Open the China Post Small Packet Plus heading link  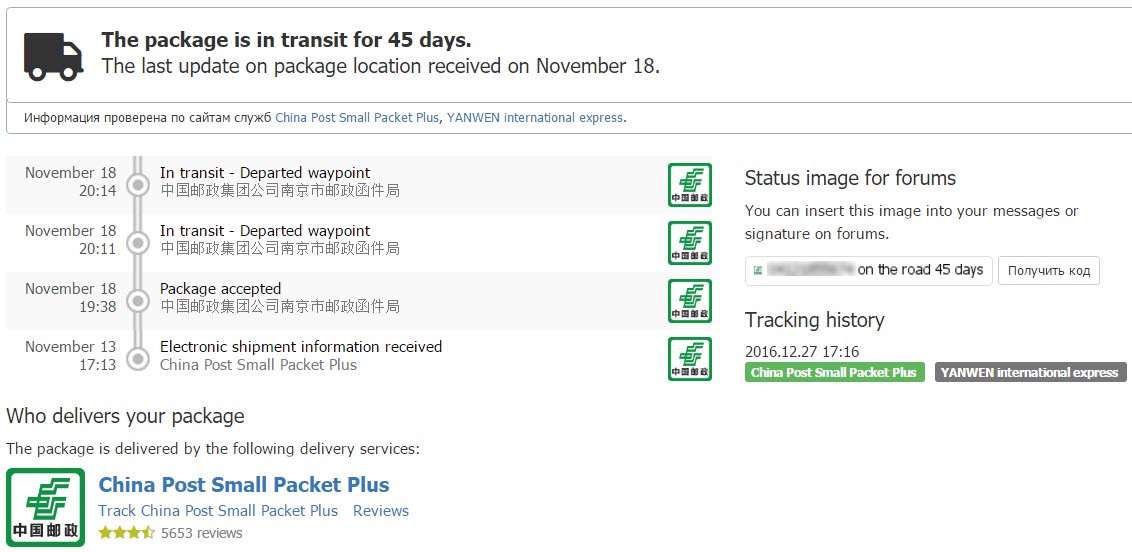[x=244, y=485]
